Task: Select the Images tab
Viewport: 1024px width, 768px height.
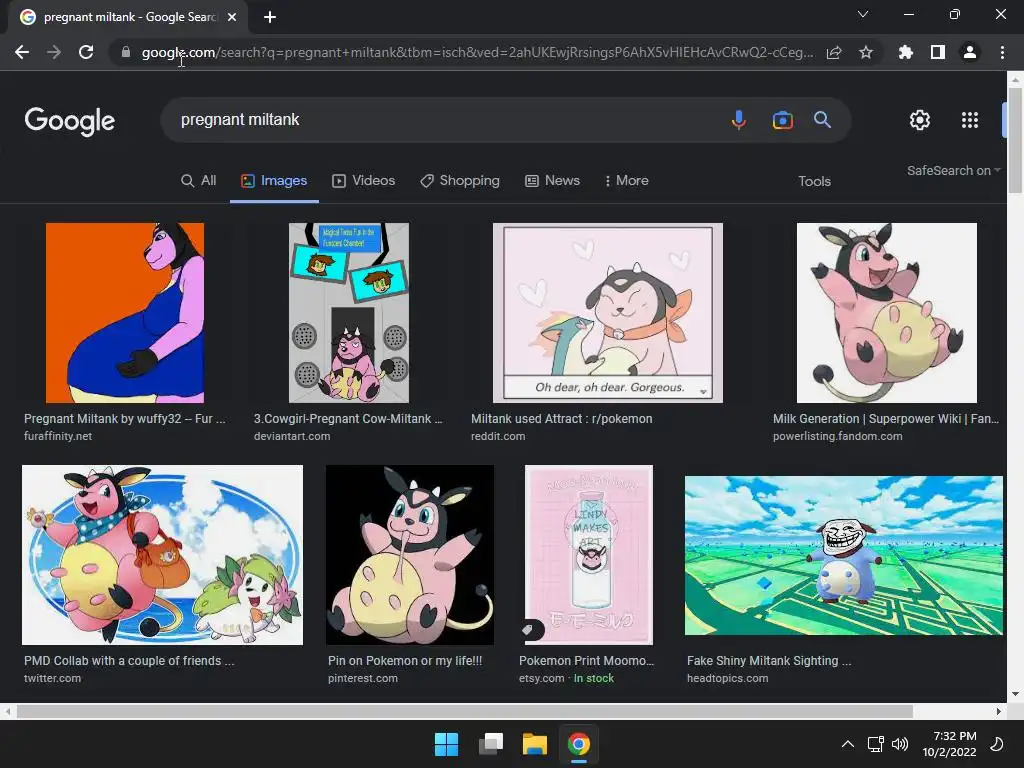Action: pyautogui.click(x=274, y=181)
